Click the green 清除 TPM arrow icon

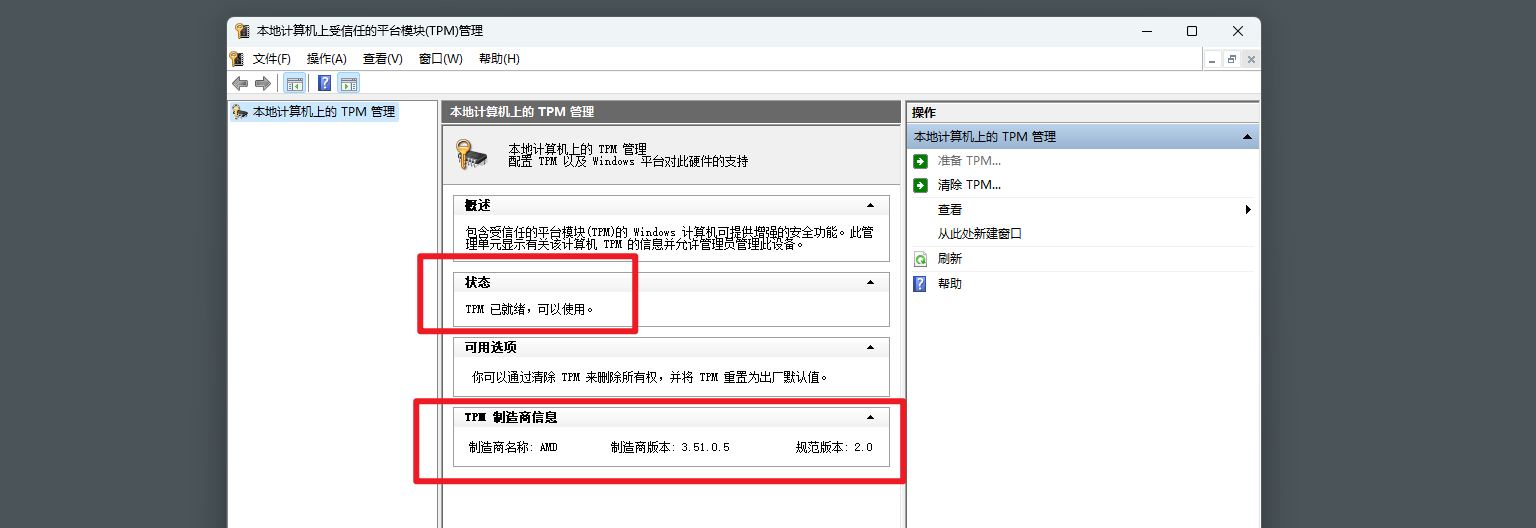[x=920, y=185]
